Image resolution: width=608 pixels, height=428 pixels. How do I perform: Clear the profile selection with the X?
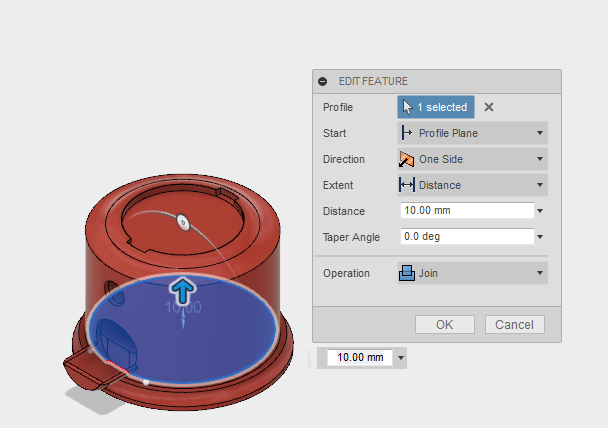click(489, 107)
